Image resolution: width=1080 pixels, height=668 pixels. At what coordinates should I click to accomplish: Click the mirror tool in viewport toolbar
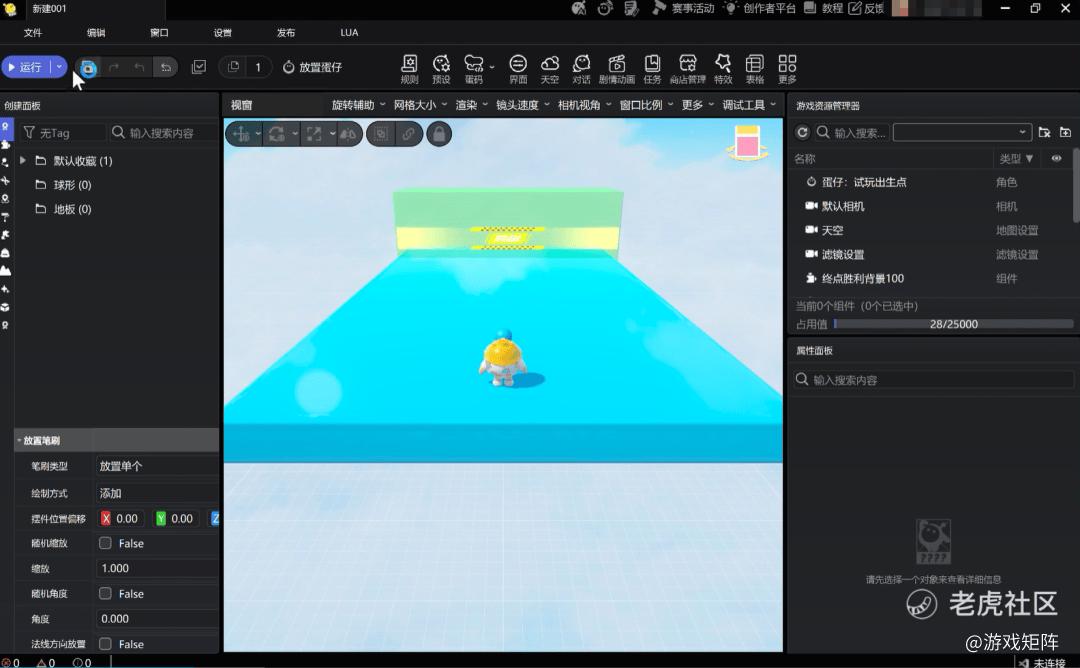click(349, 134)
